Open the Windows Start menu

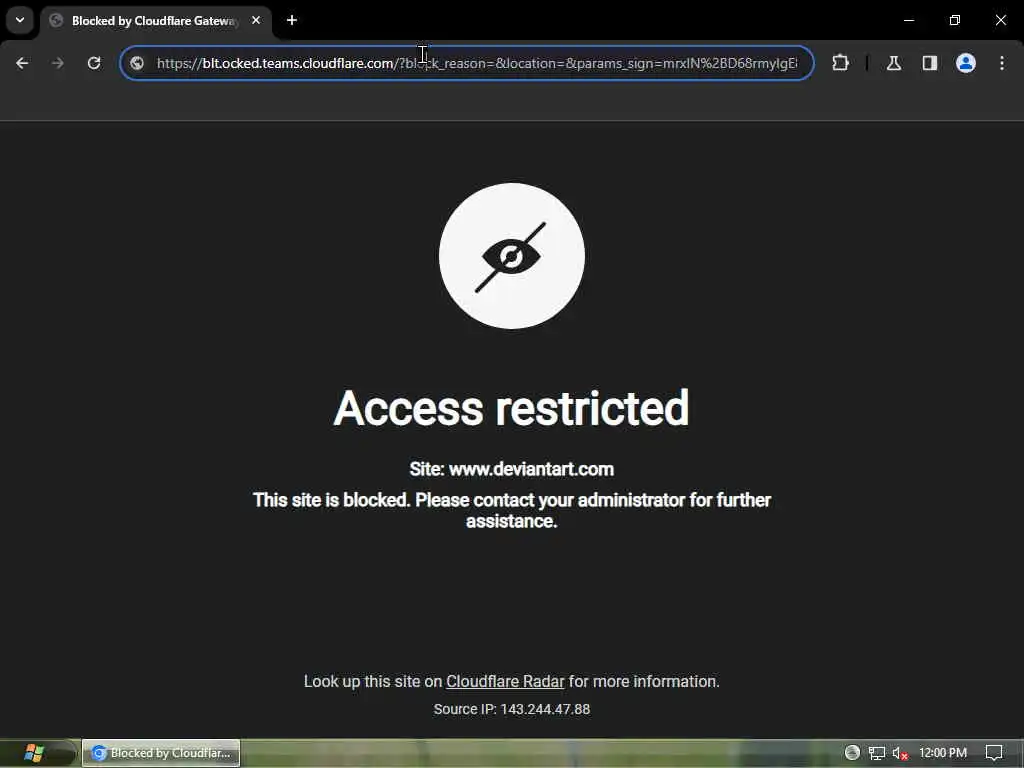click(34, 753)
